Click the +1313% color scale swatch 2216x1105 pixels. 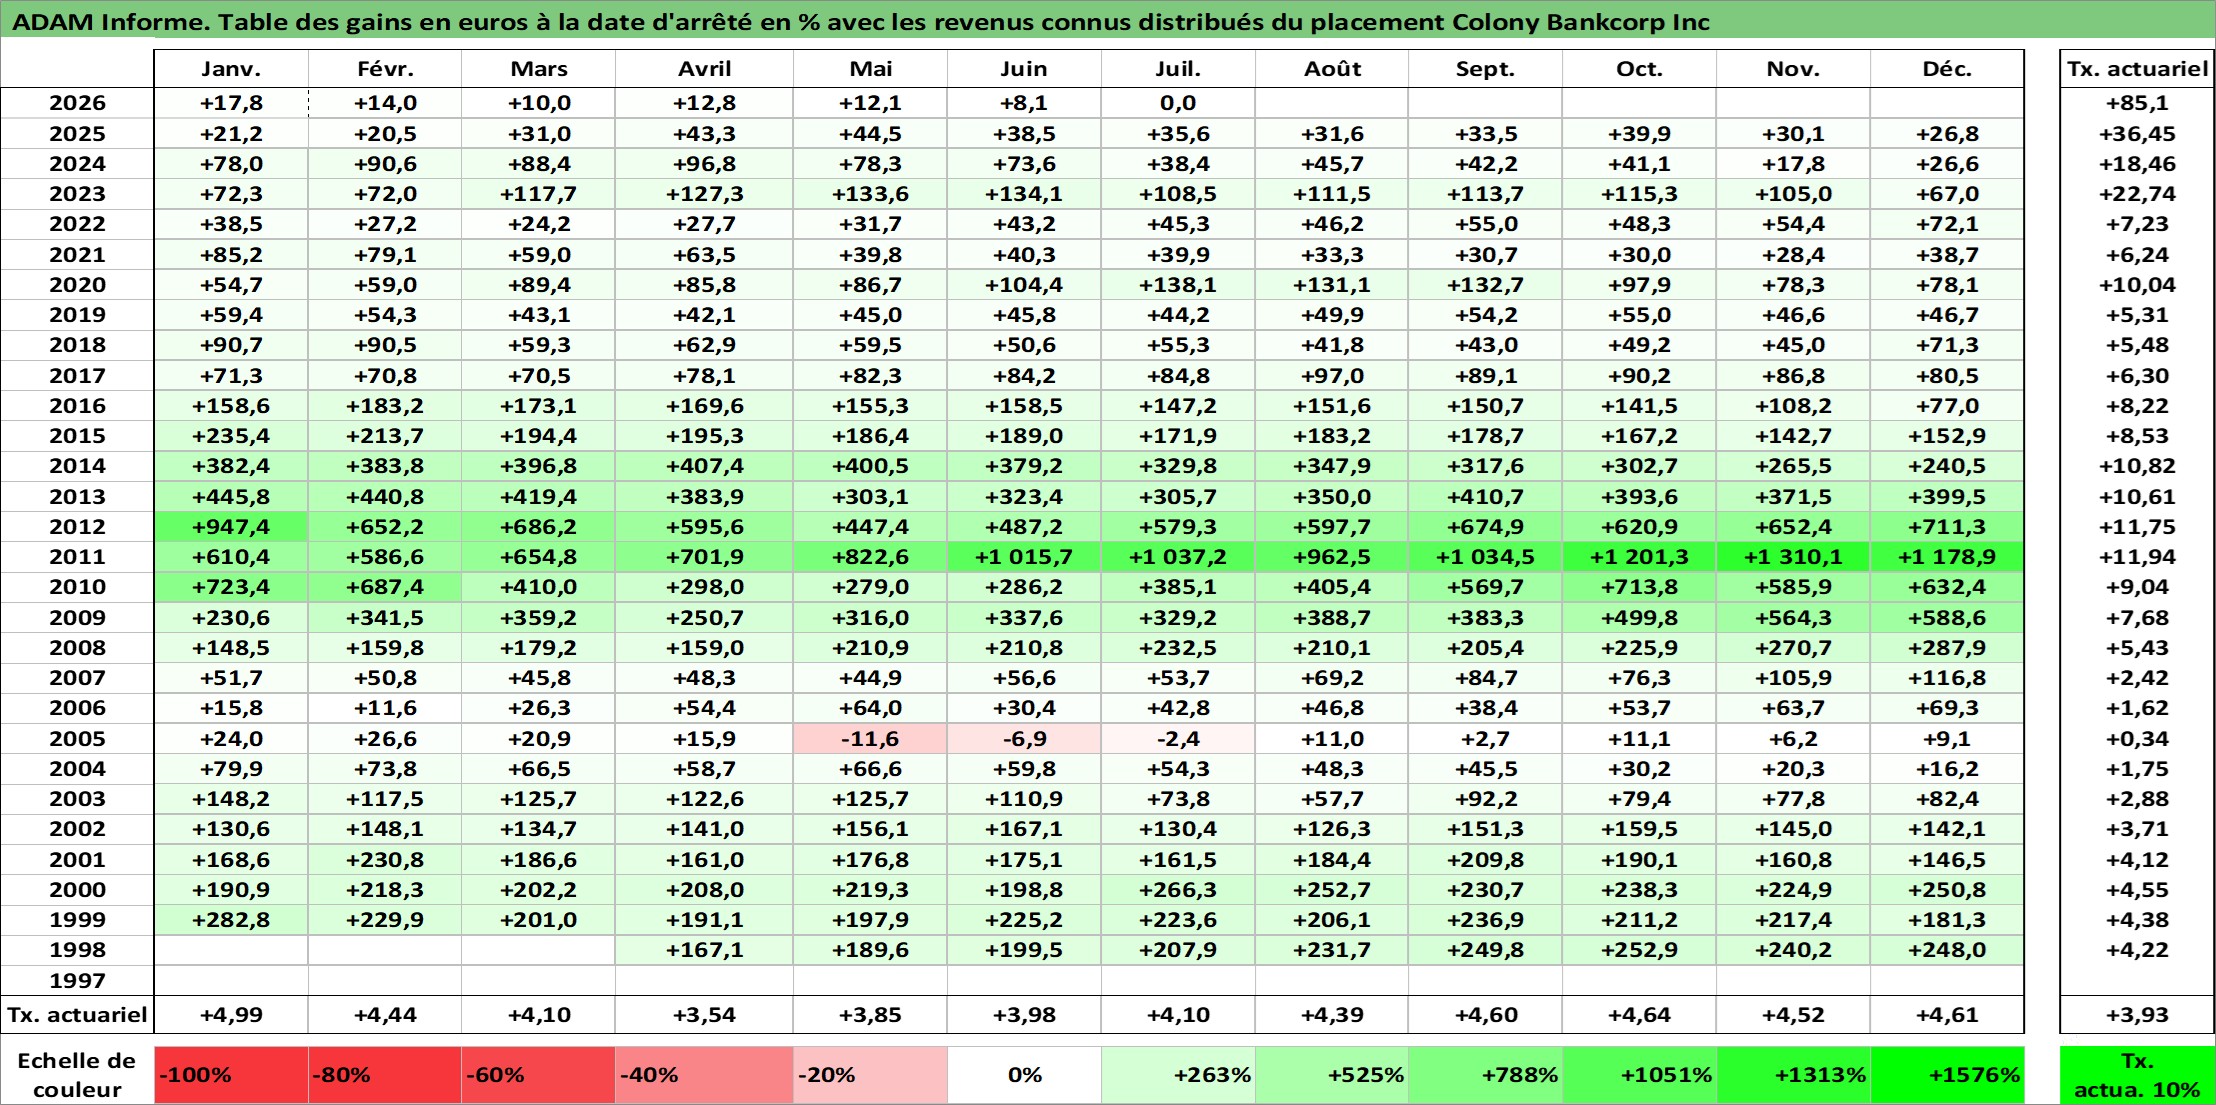pyautogui.click(x=1793, y=1075)
